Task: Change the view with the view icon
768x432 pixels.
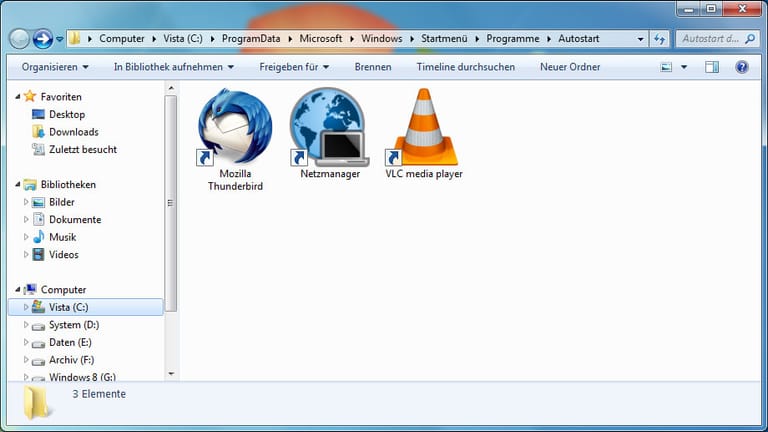Action: (666, 67)
